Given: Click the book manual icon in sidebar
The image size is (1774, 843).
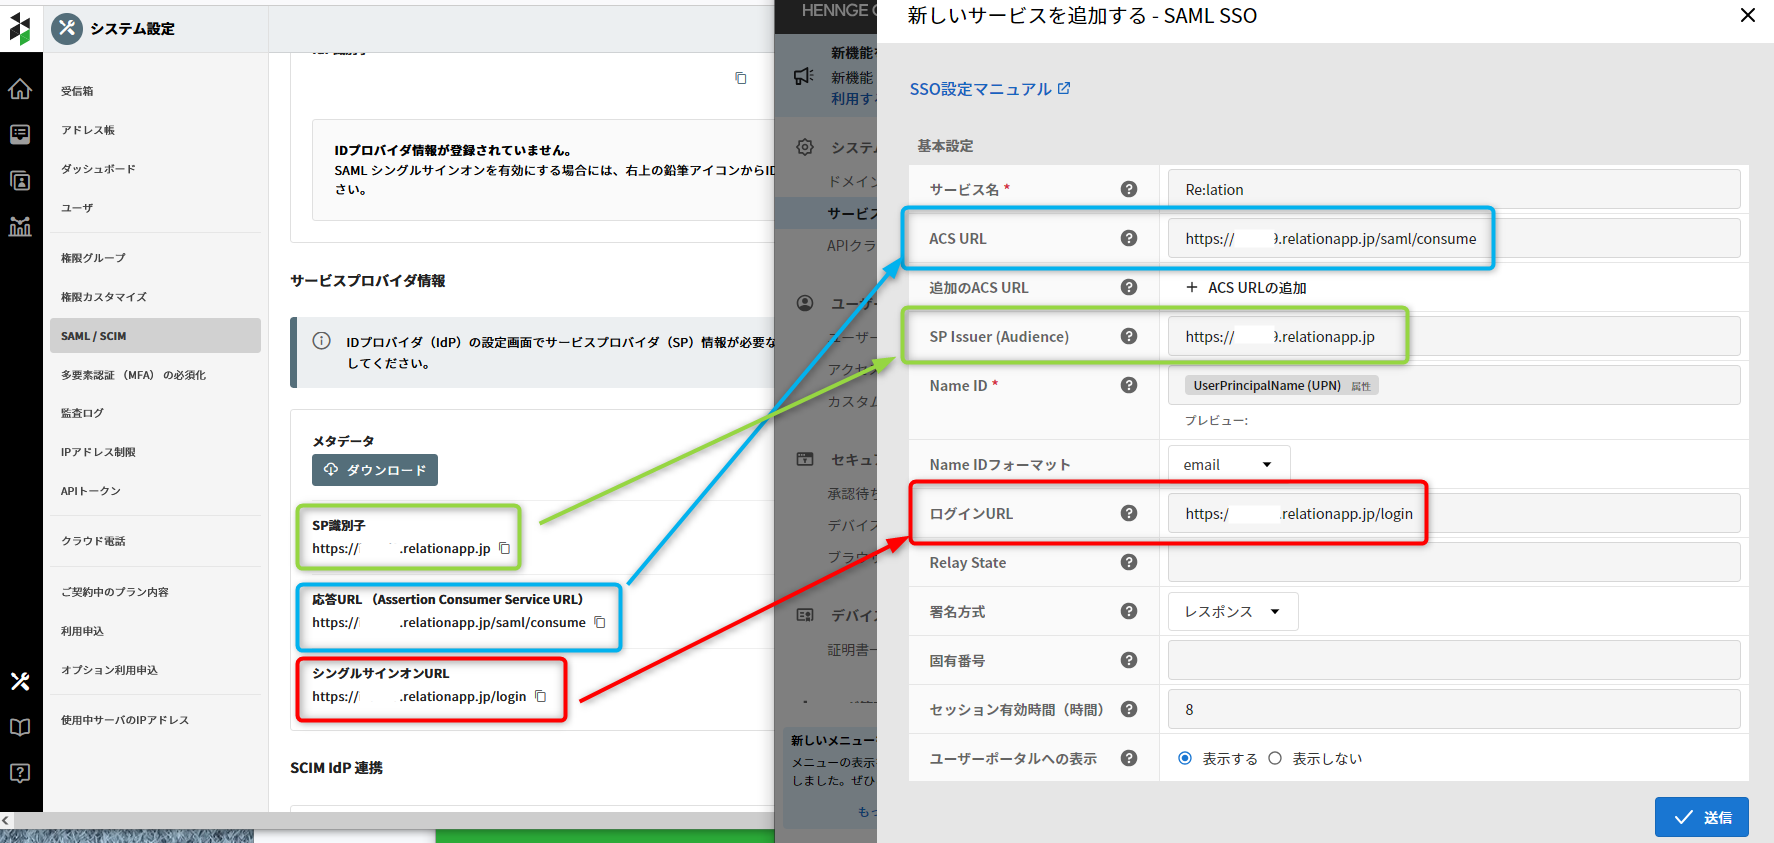Looking at the screenshot, I should coord(20,727).
